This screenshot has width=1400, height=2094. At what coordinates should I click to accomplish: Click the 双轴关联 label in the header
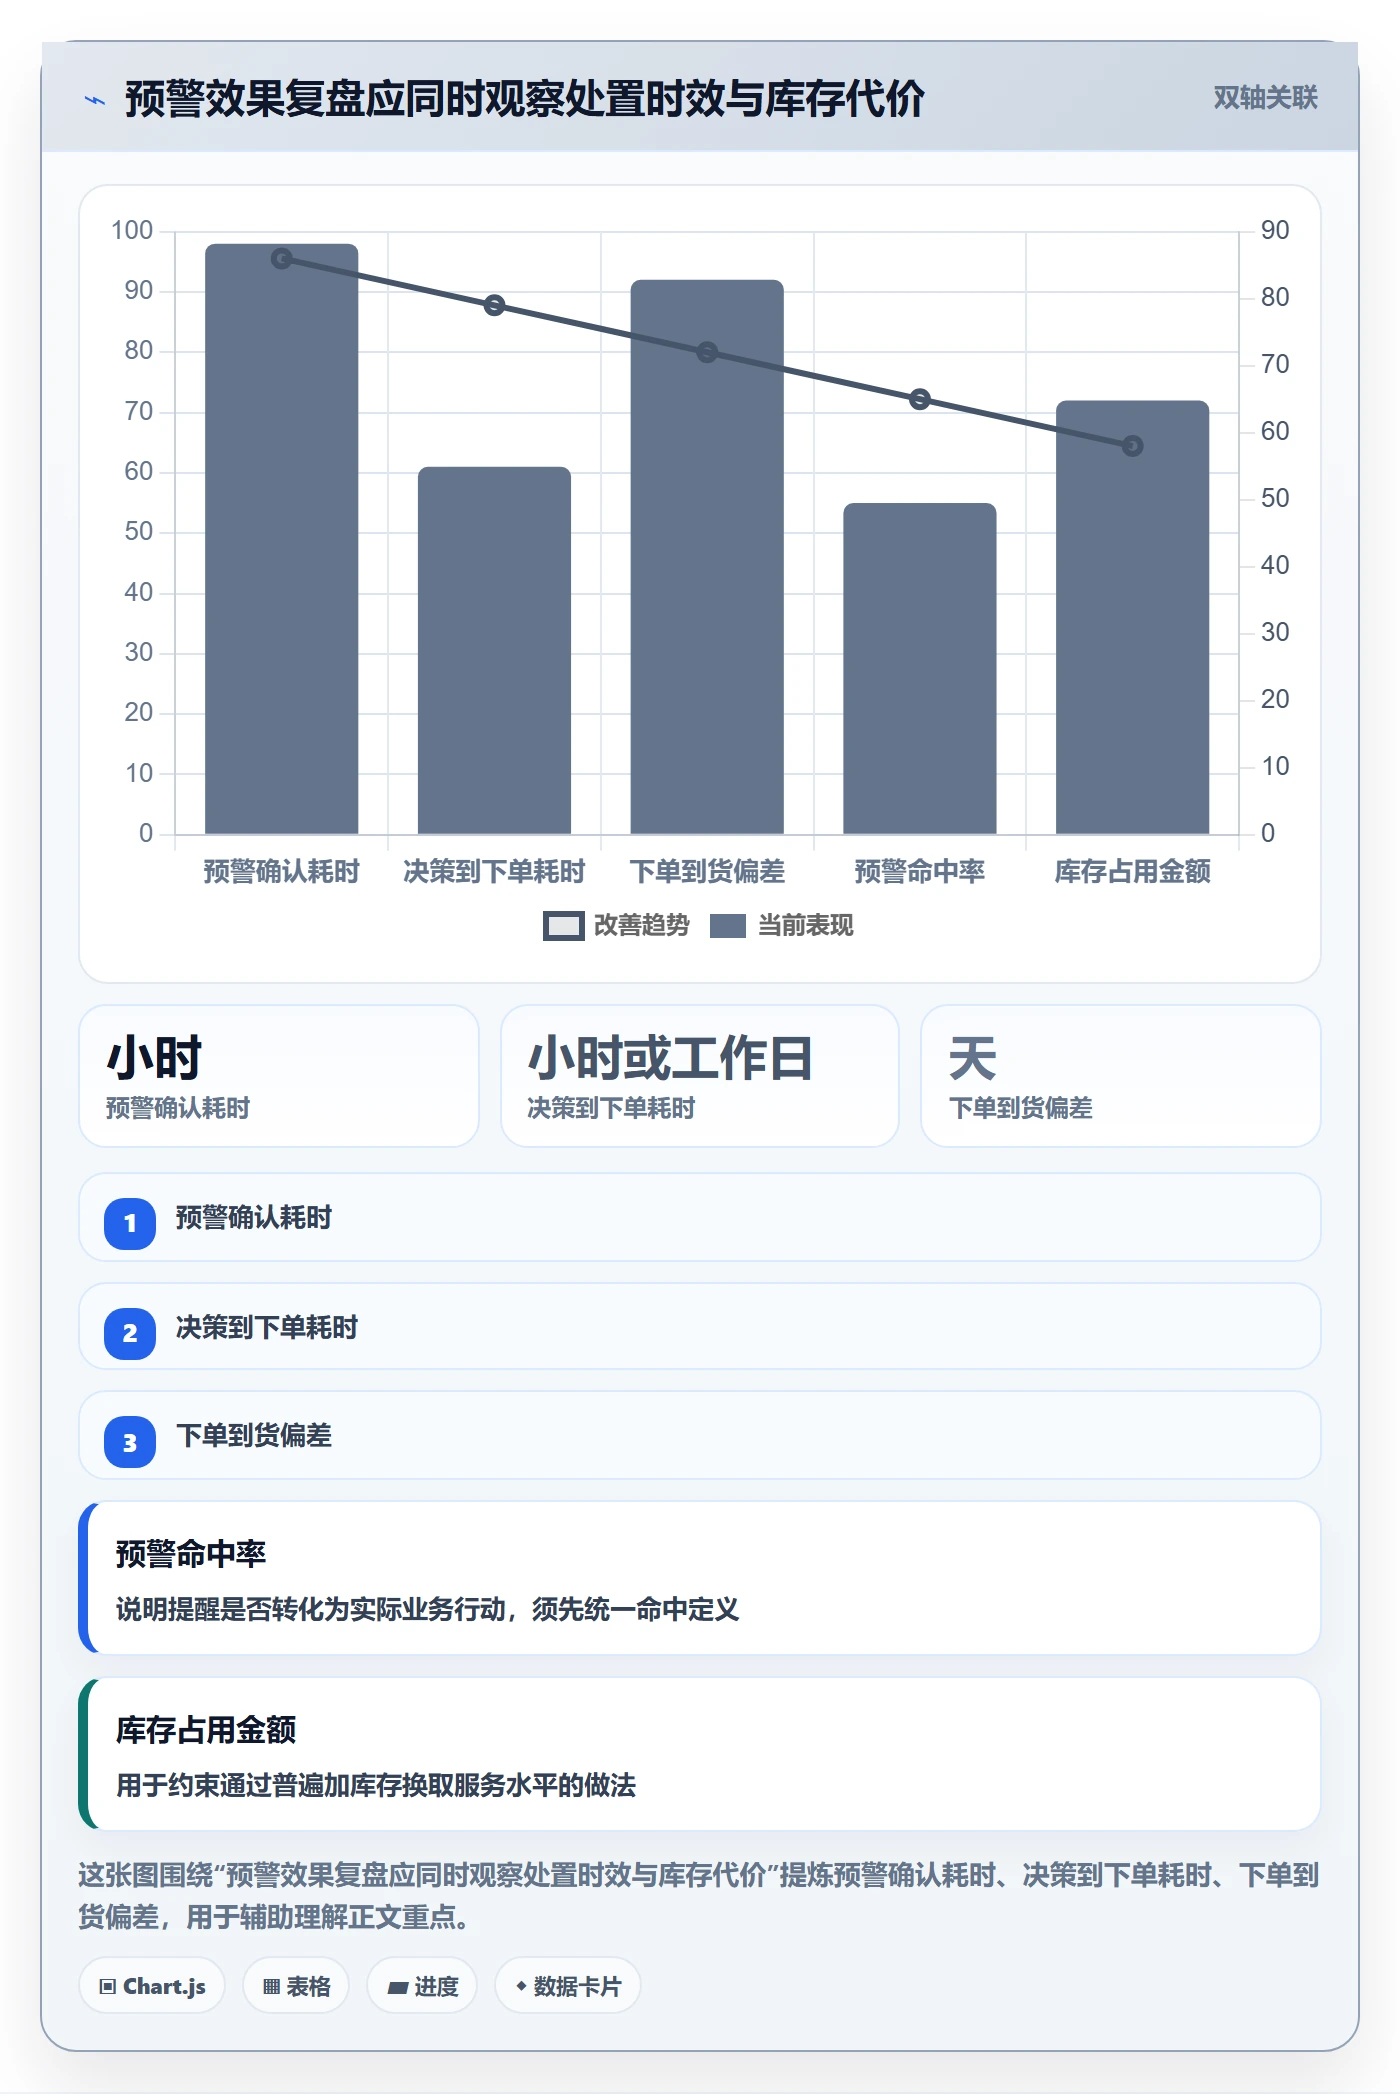click(1265, 98)
